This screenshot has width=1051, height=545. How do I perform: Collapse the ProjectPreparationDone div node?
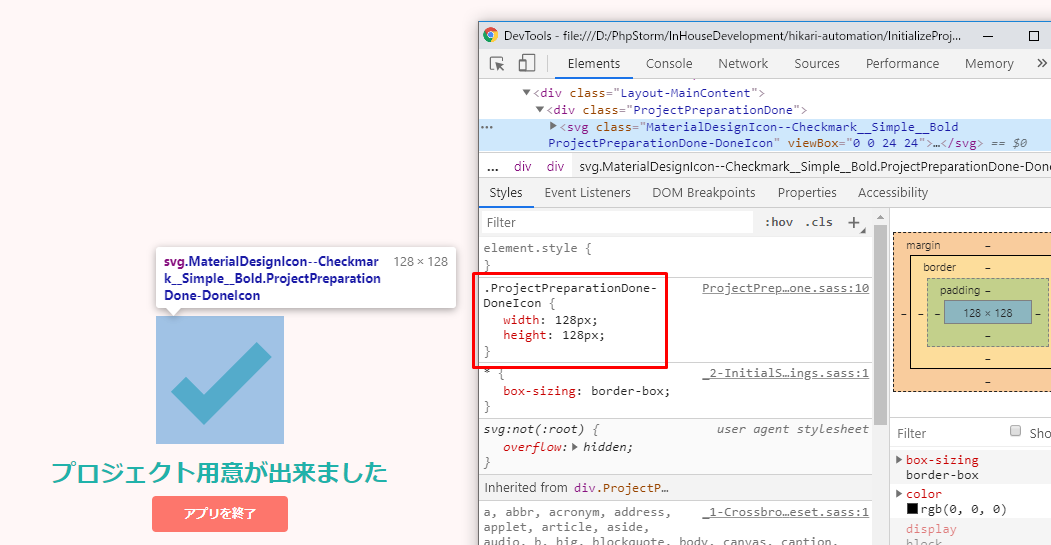[x=540, y=109]
